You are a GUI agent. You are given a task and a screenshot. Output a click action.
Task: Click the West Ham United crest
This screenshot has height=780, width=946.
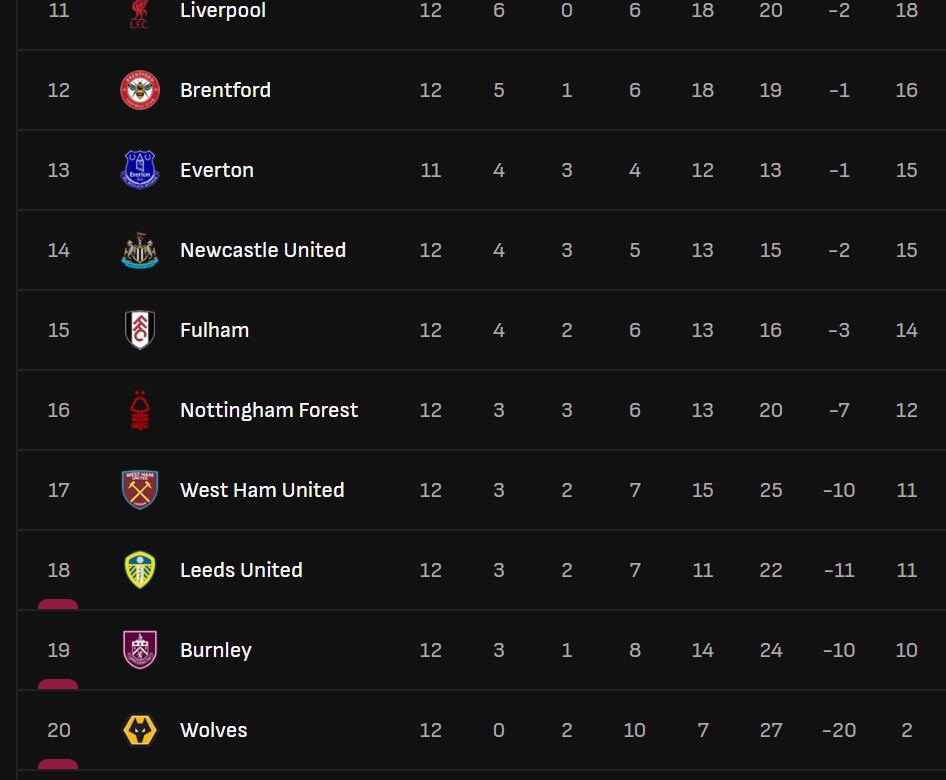[x=139, y=490]
